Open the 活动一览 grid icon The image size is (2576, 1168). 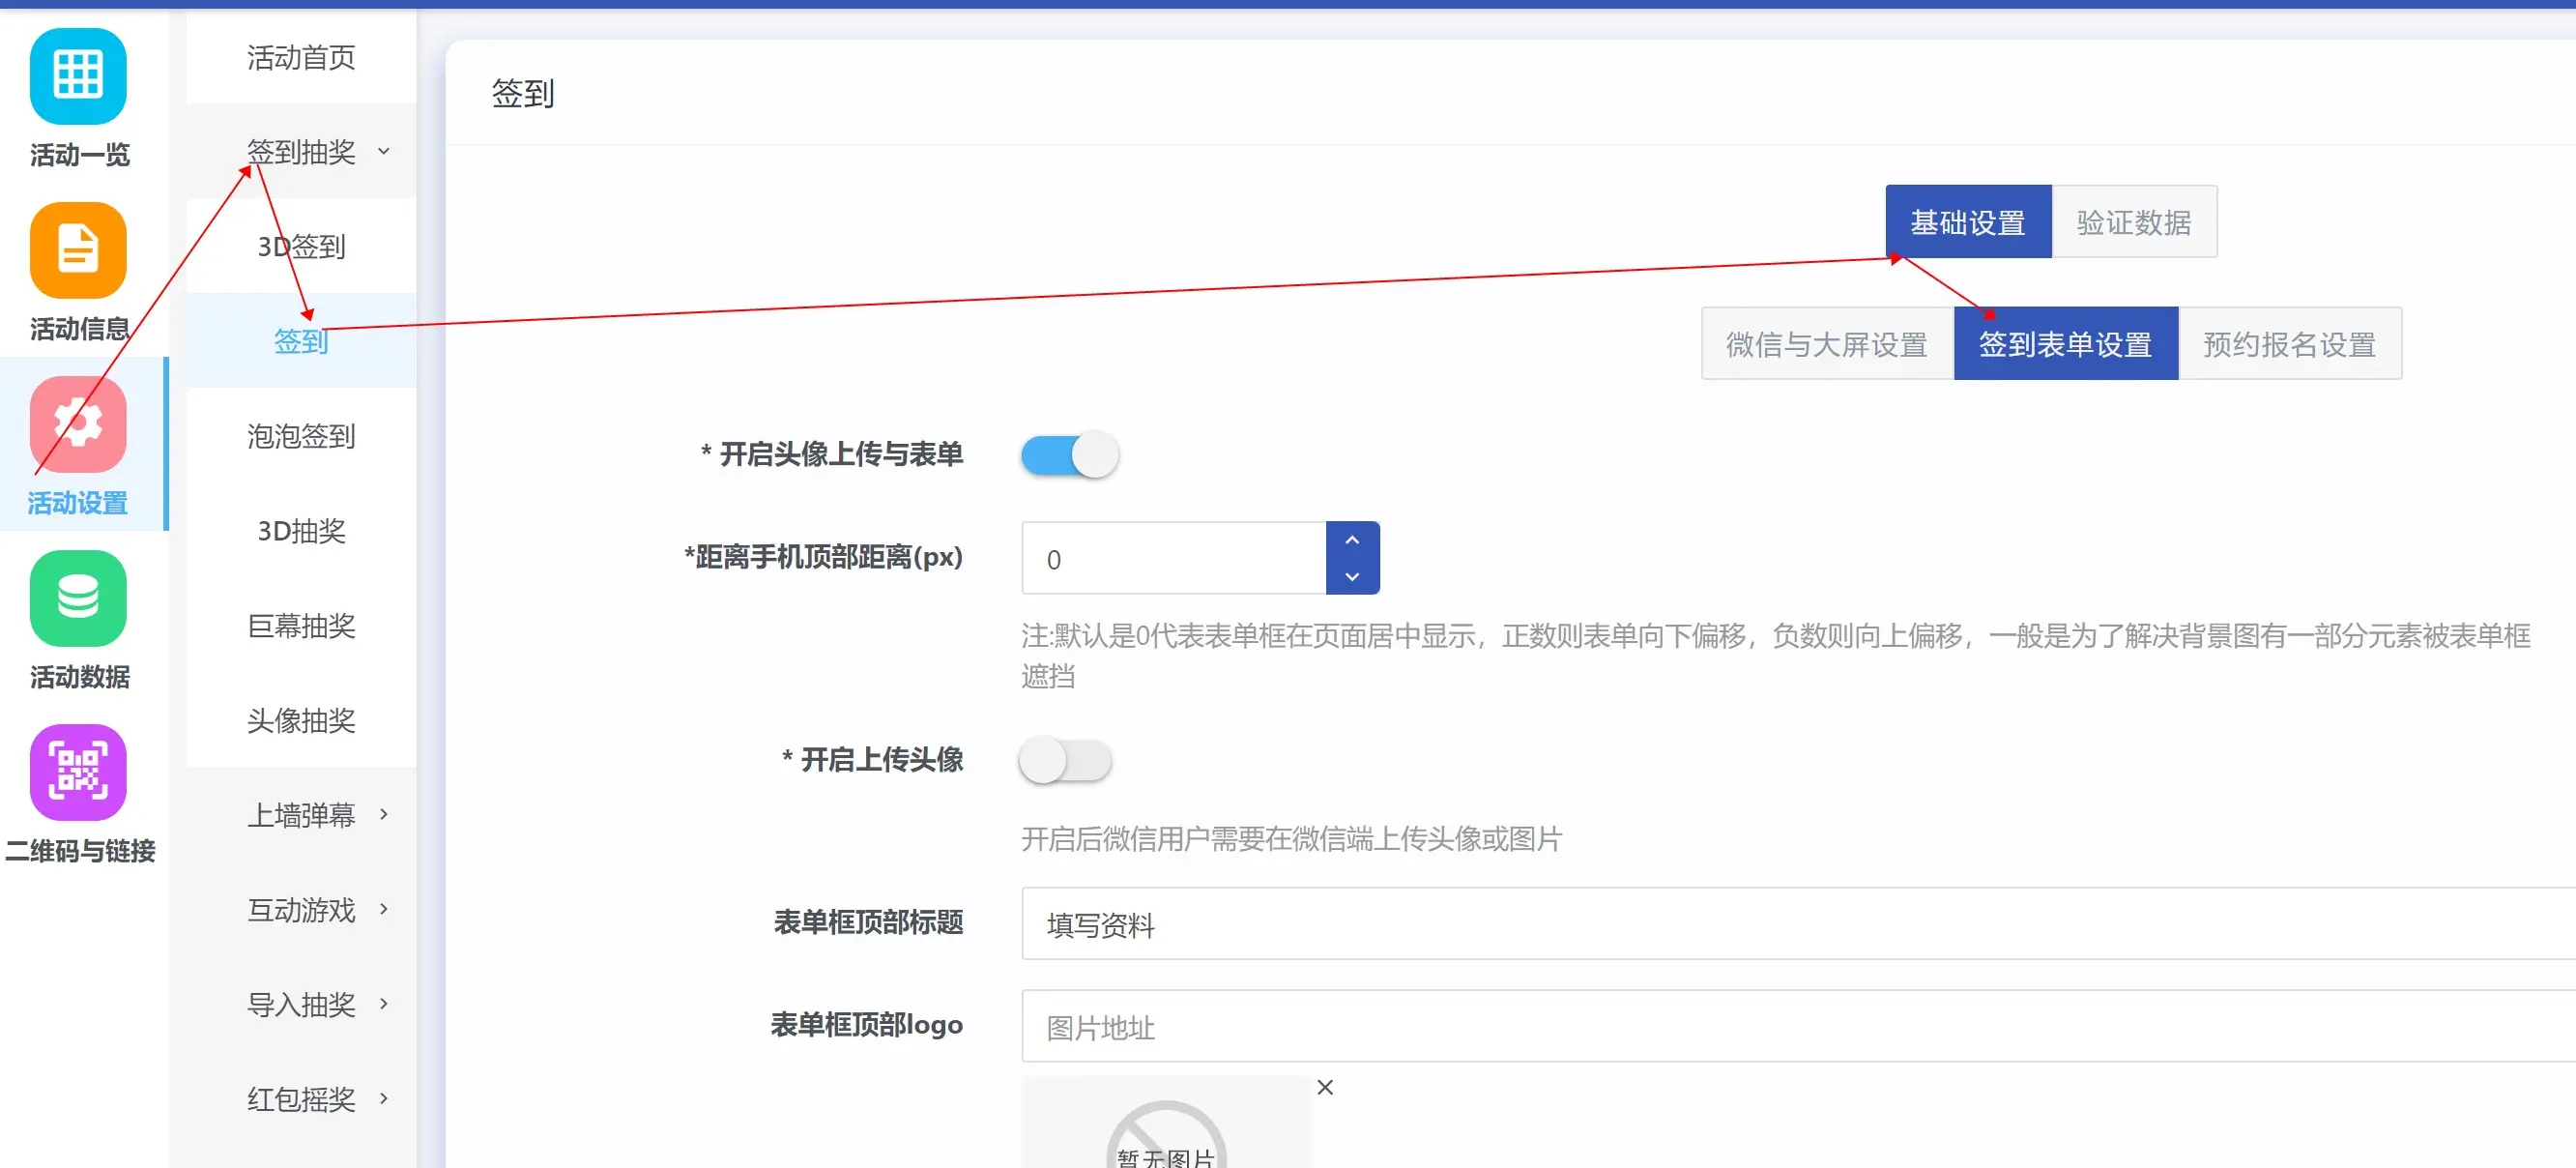[78, 76]
